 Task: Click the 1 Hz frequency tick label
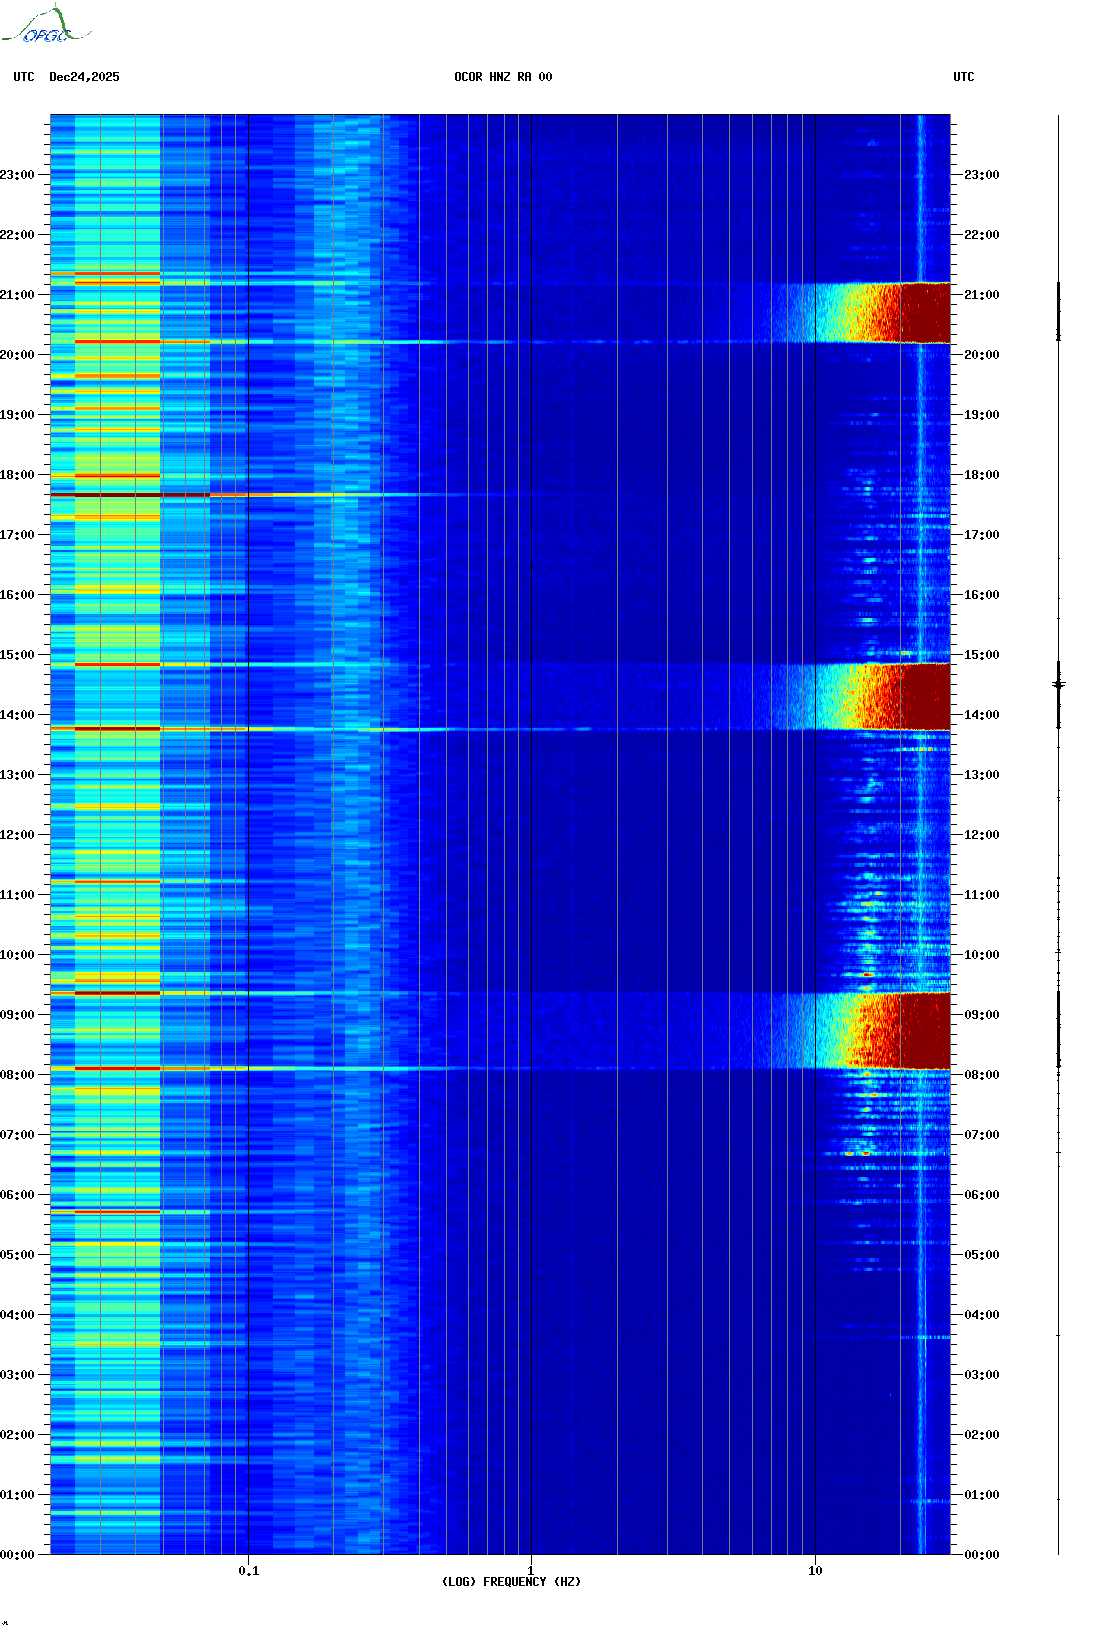(x=531, y=1571)
